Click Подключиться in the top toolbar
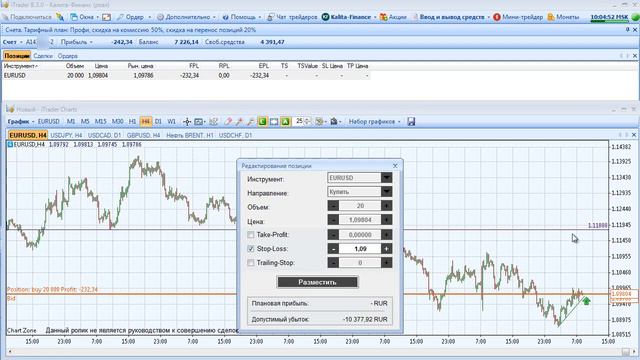 (x=27, y=17)
